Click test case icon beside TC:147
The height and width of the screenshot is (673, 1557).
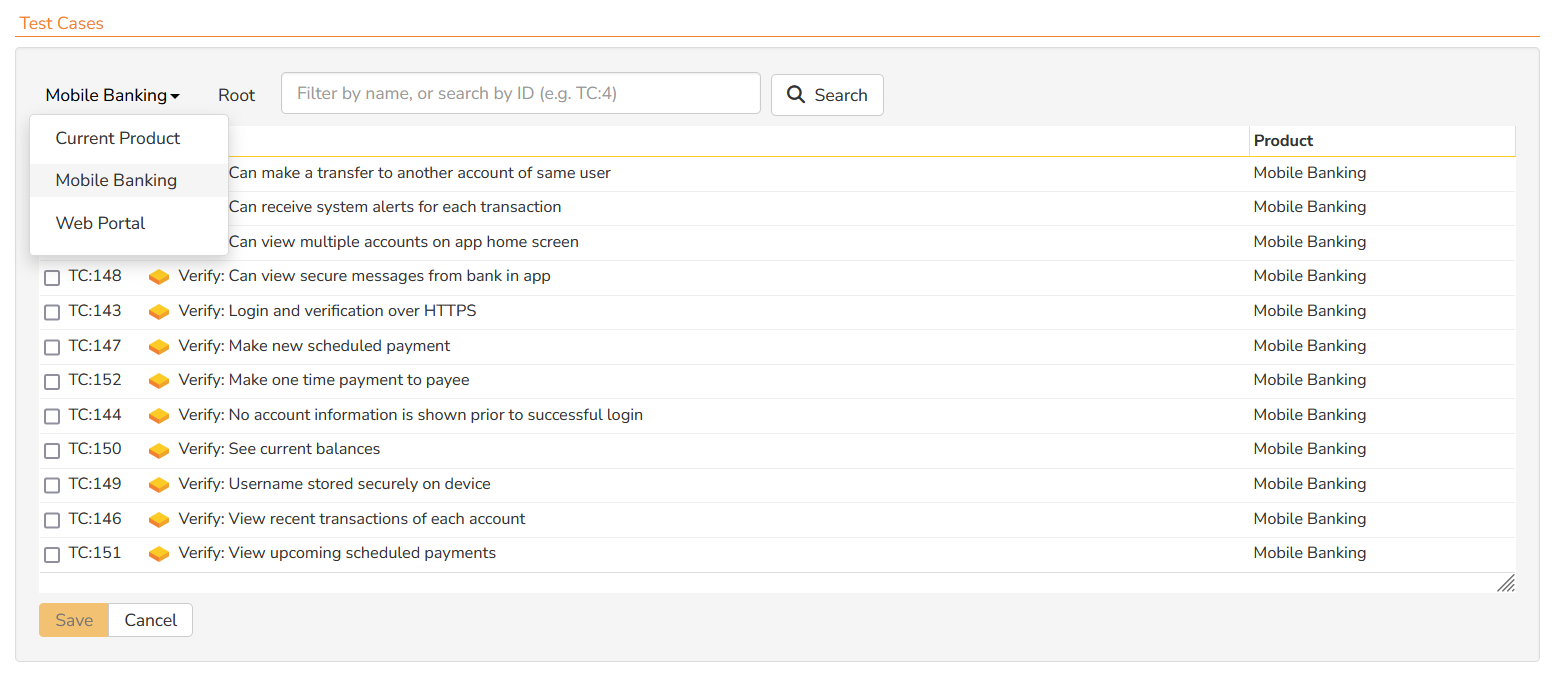[x=158, y=347]
